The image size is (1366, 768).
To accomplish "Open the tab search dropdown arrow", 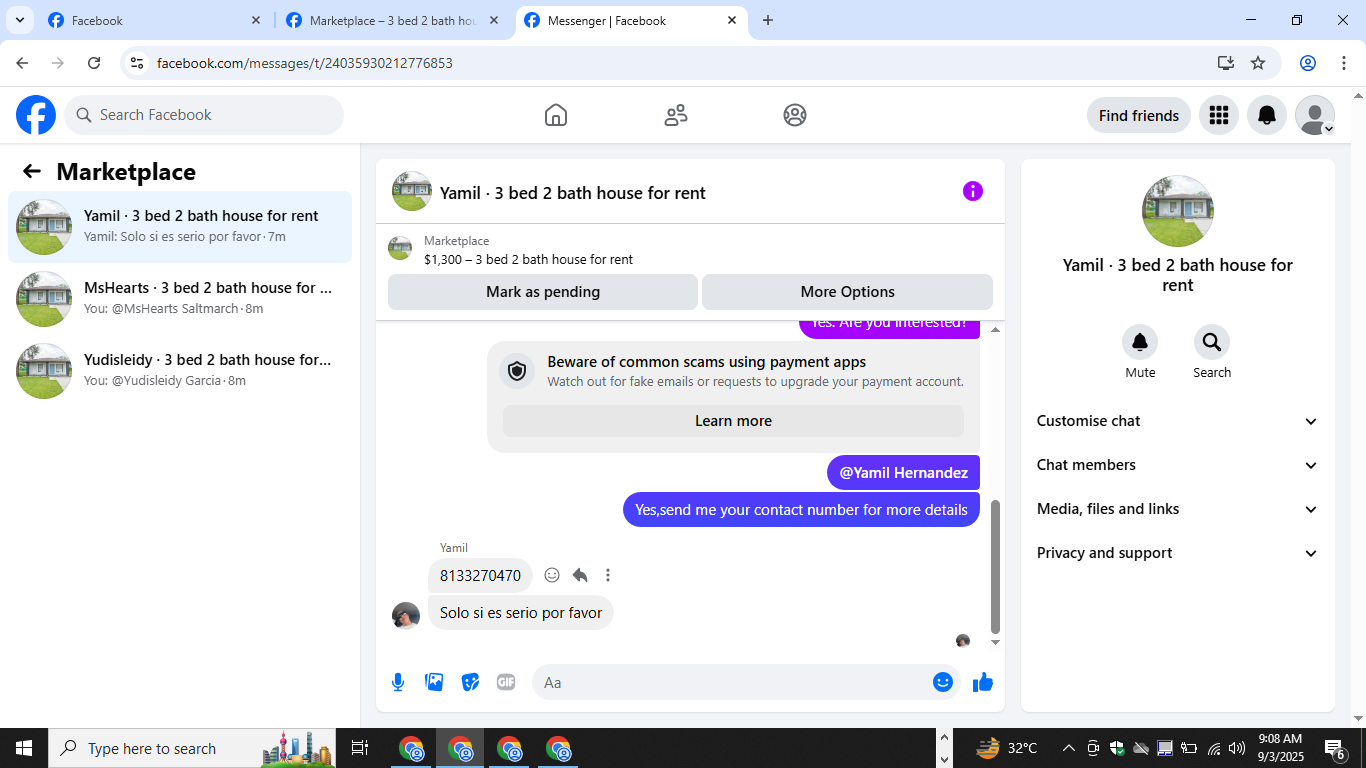I will [20, 20].
